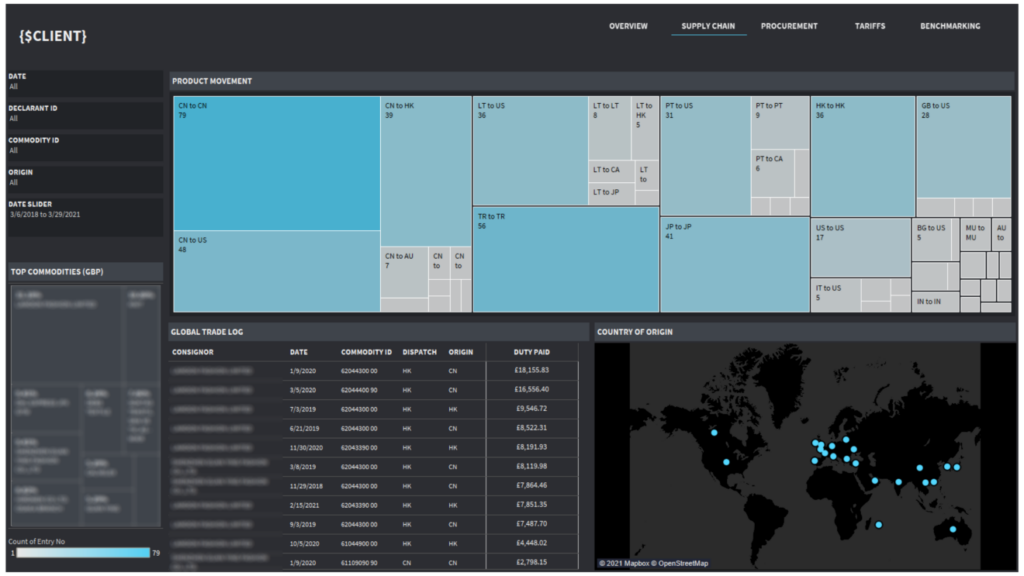Select the 2/15/2021 date entry
Screen dimensions: 1024x576
pyautogui.click(x=304, y=505)
